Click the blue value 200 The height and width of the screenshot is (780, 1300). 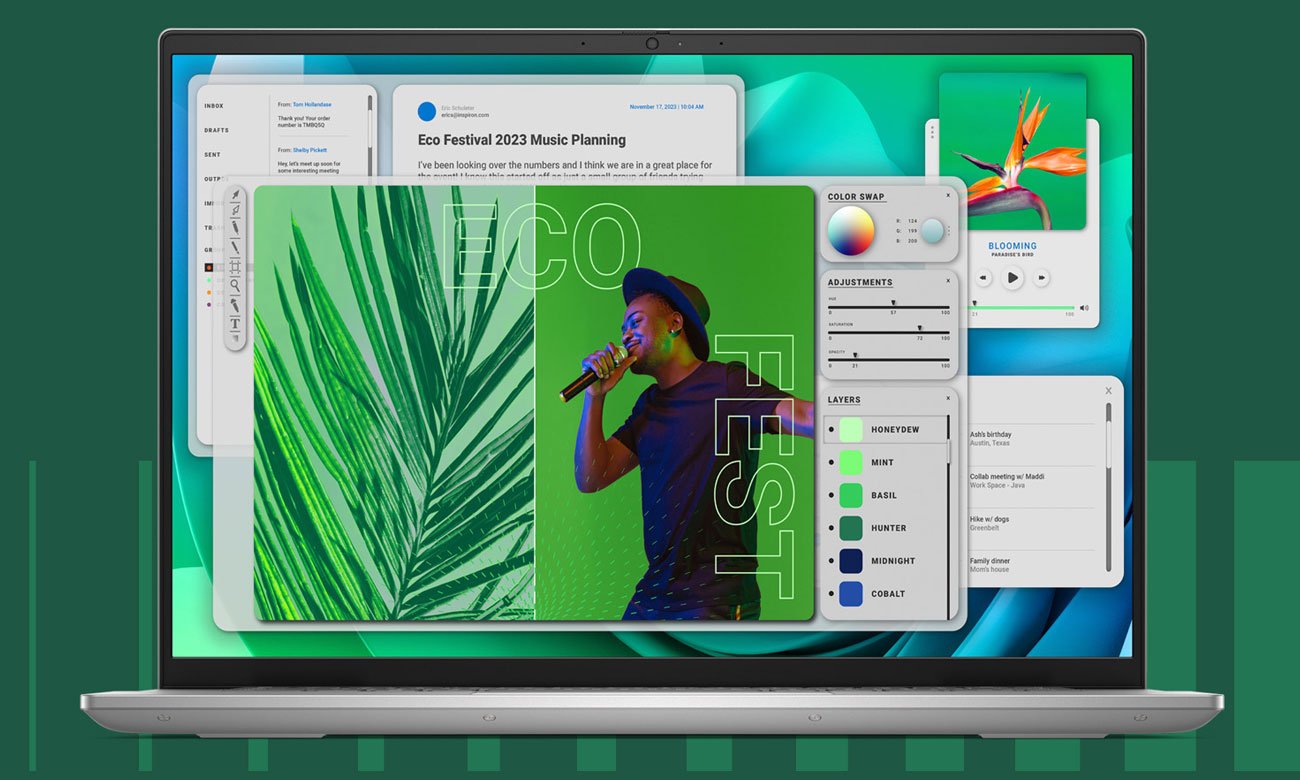(x=912, y=241)
